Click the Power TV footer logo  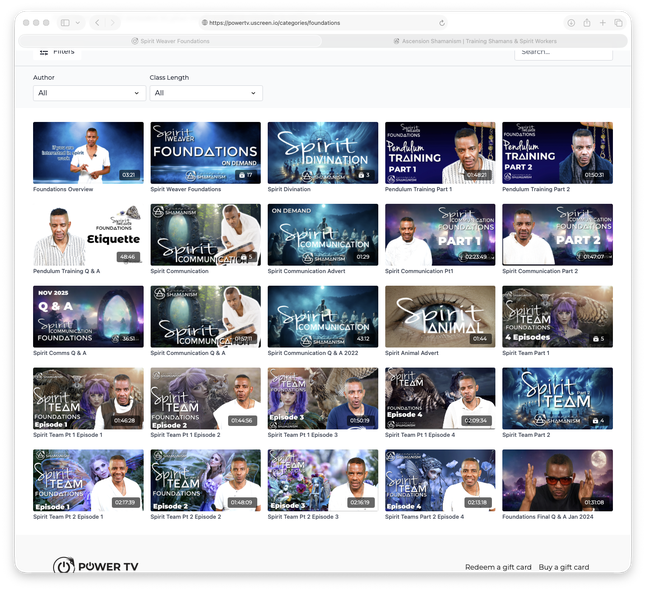coord(96,566)
